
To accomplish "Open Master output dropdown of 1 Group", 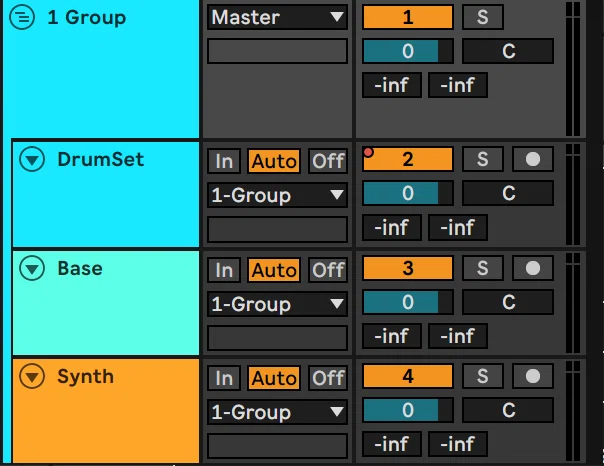I will pos(277,17).
